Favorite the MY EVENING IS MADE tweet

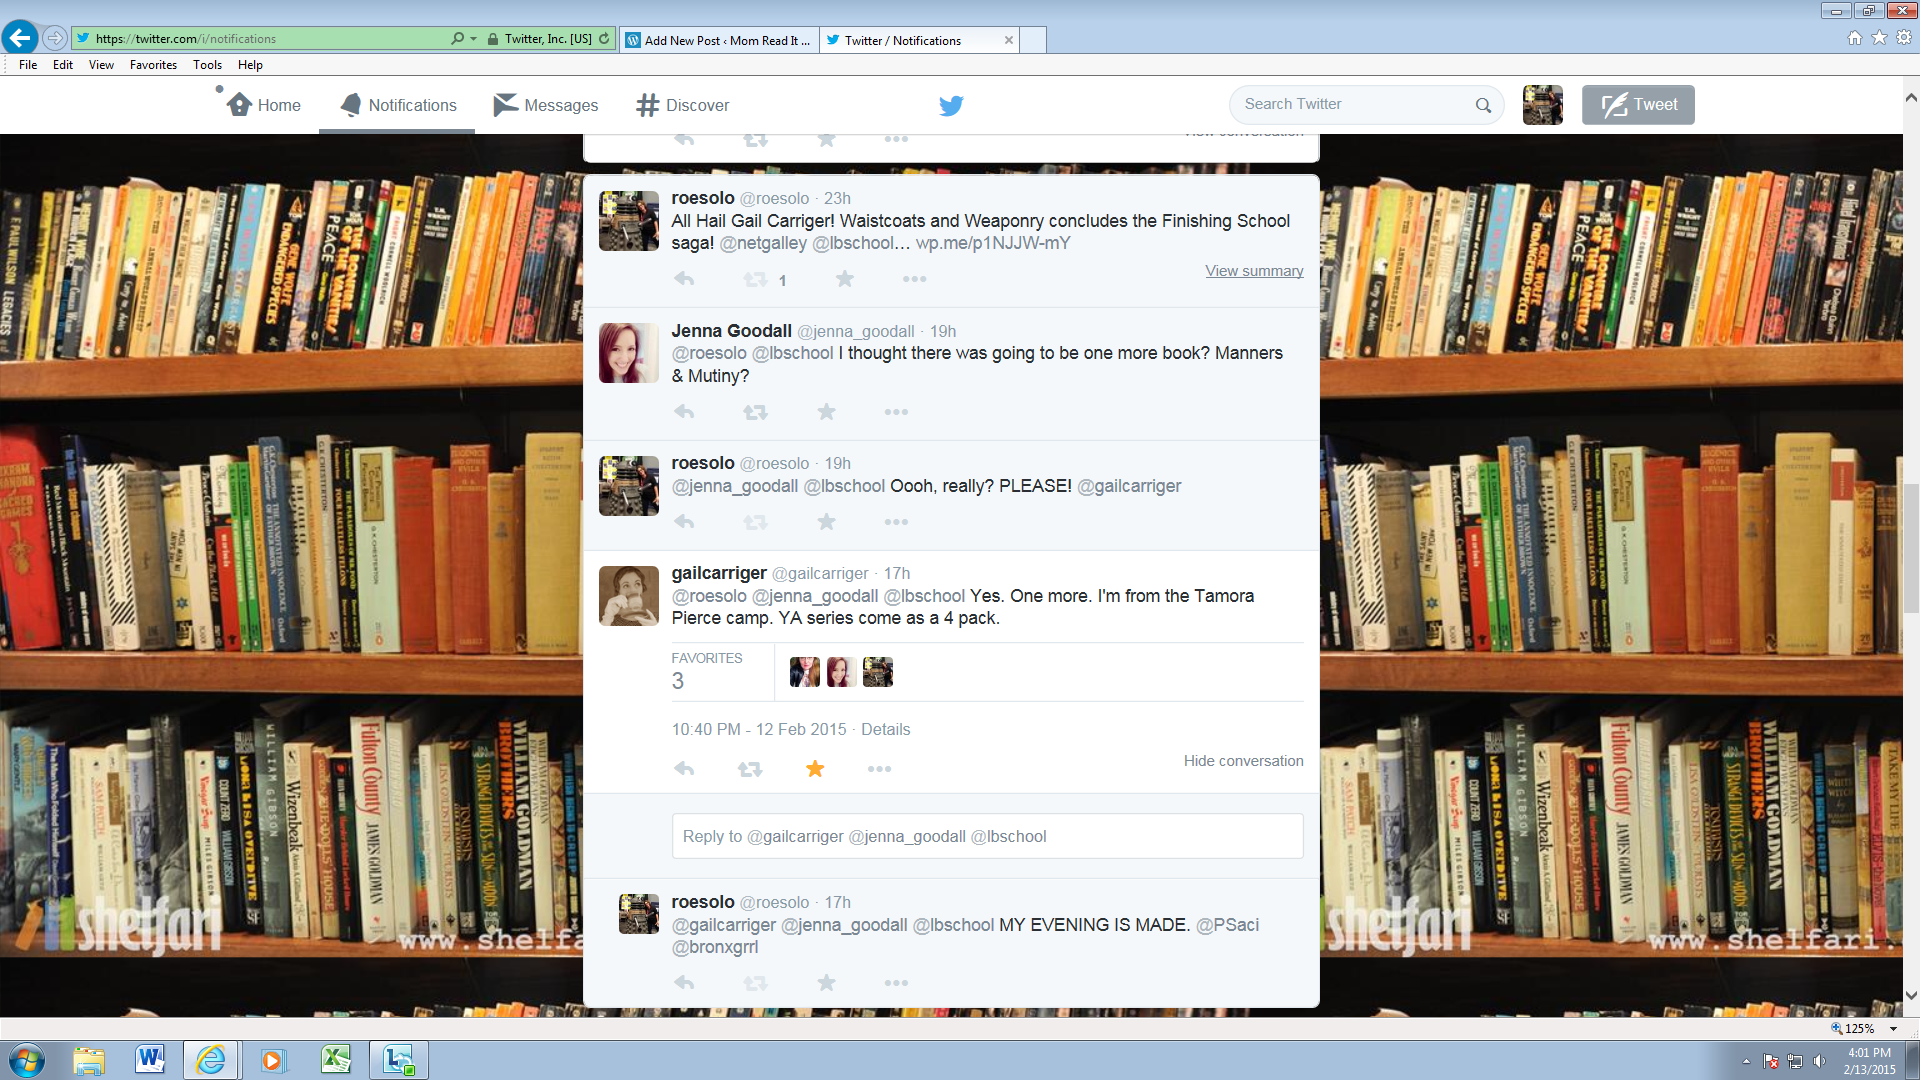(x=826, y=983)
